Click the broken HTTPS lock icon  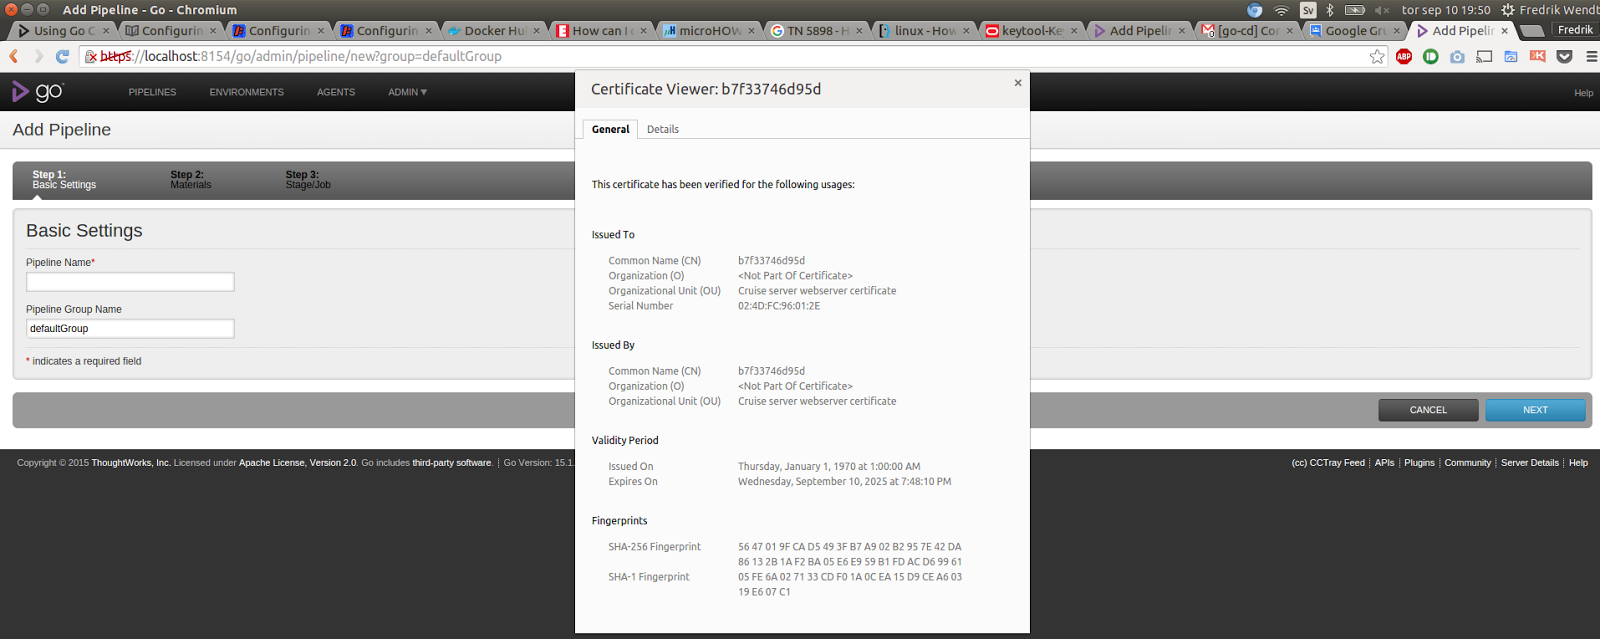pyautogui.click(x=91, y=57)
